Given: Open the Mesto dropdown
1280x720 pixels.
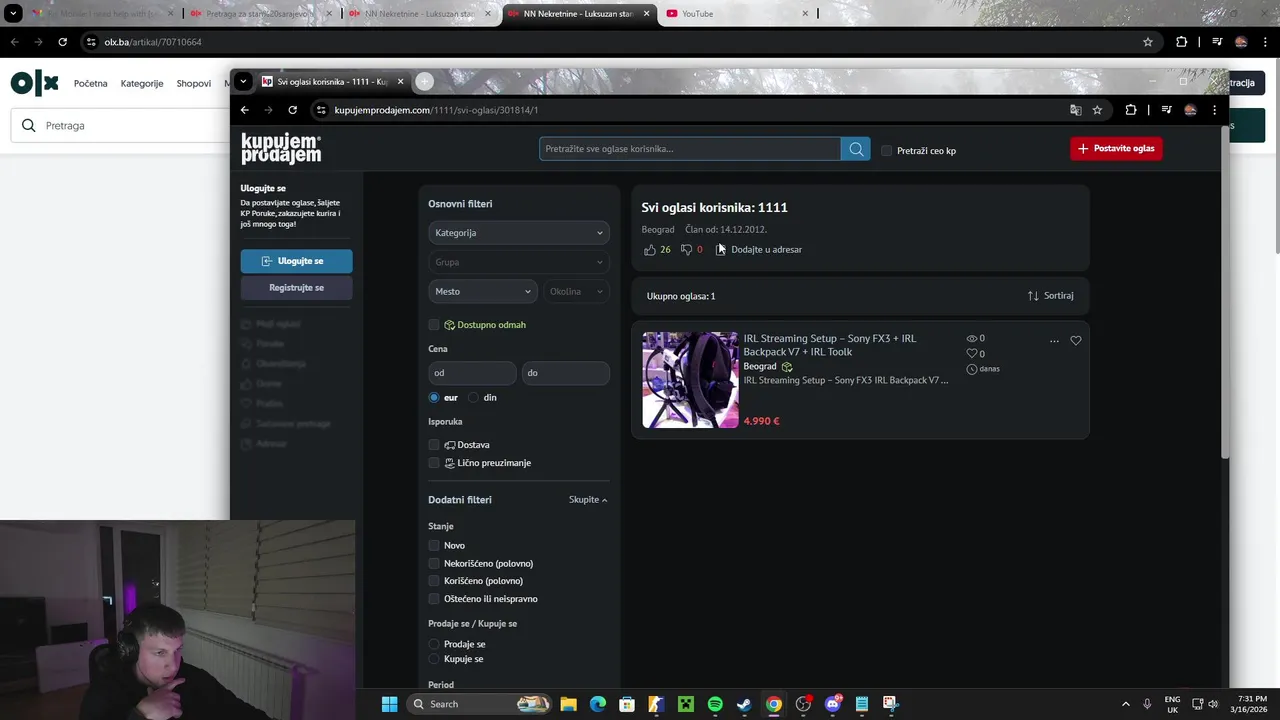Looking at the screenshot, I should point(482,292).
